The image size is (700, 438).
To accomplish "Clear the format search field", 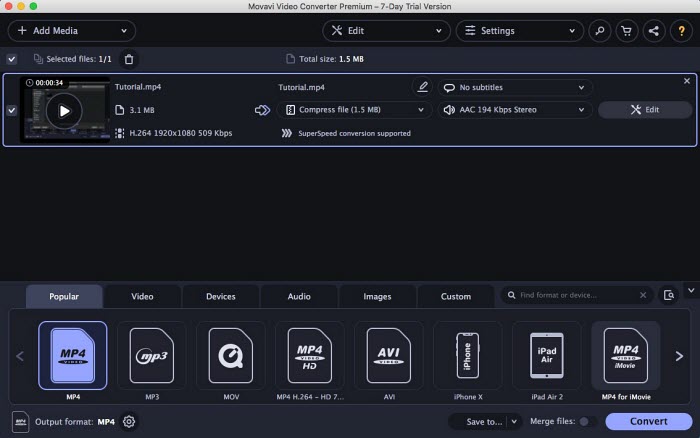I will (643, 295).
